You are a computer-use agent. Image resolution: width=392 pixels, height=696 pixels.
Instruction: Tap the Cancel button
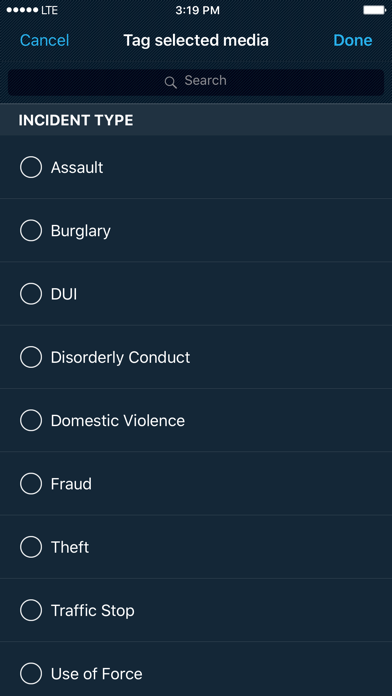pos(44,40)
